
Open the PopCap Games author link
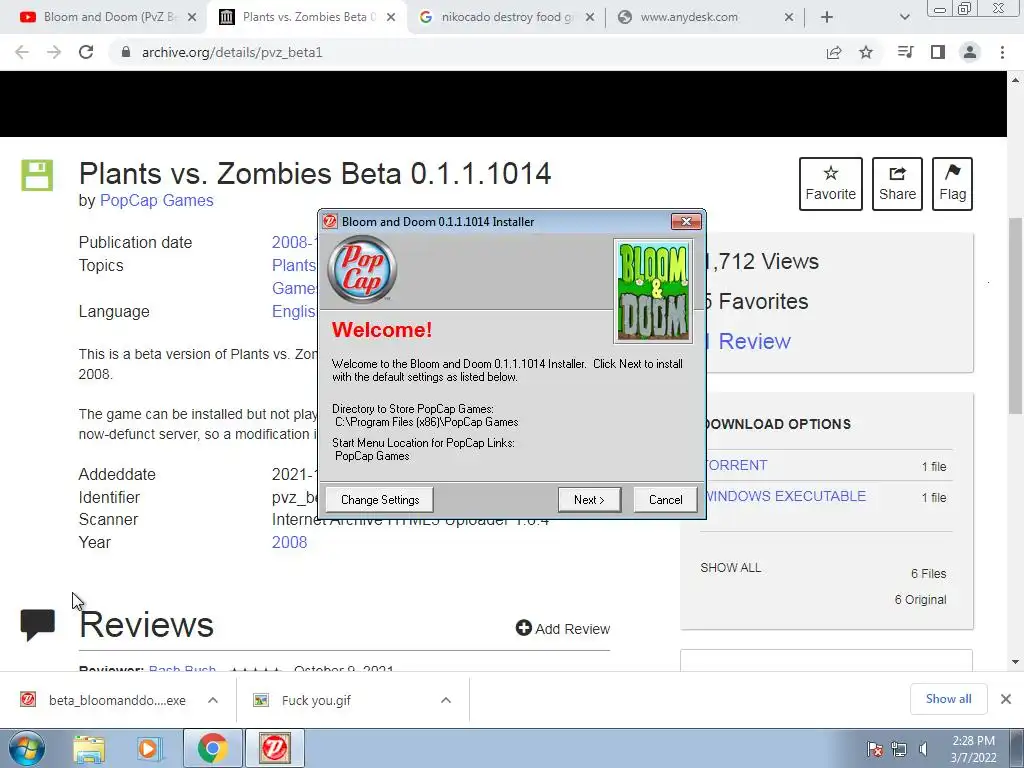coord(156,200)
